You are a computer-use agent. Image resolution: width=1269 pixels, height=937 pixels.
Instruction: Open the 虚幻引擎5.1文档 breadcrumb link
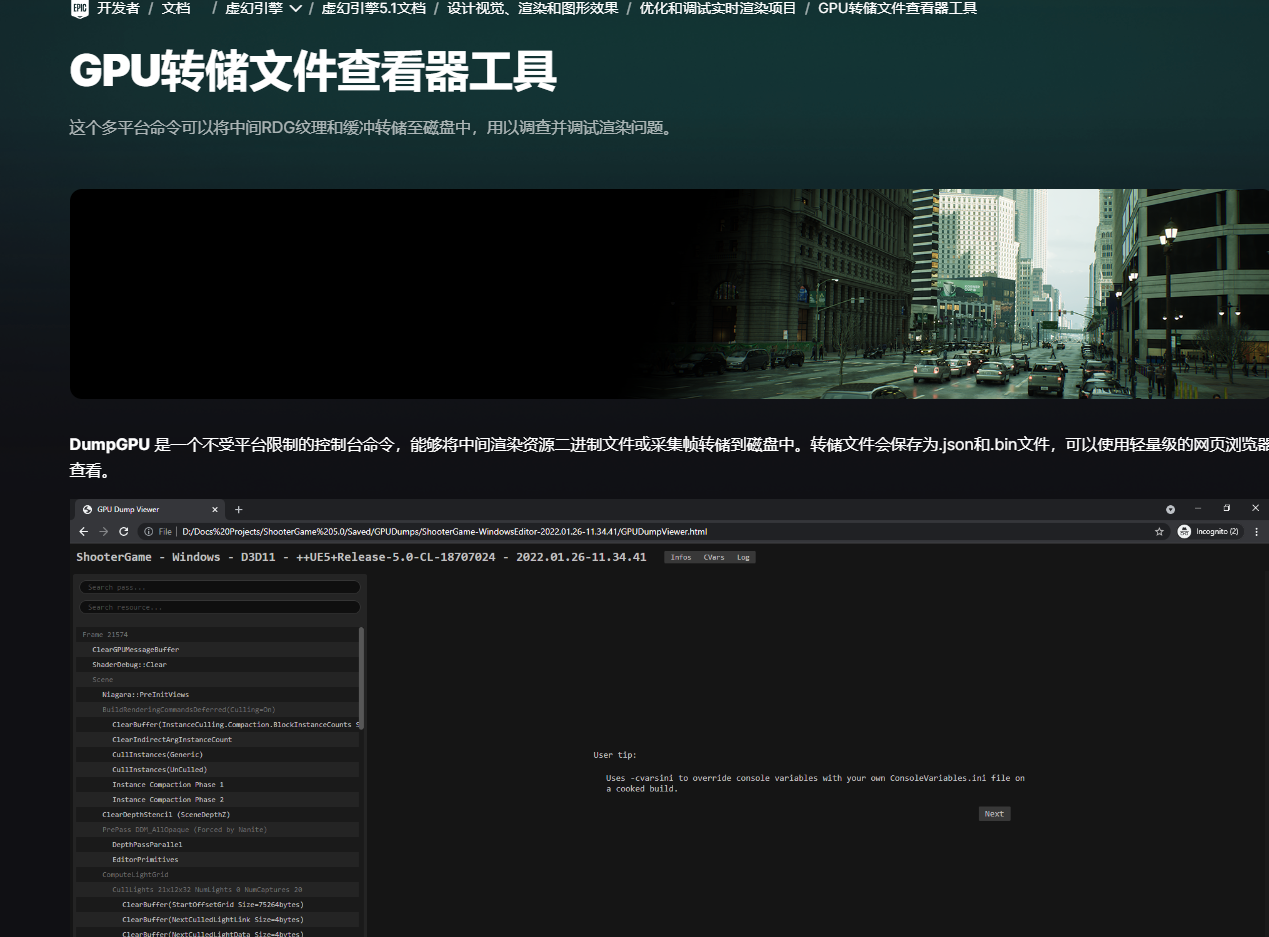tap(373, 8)
